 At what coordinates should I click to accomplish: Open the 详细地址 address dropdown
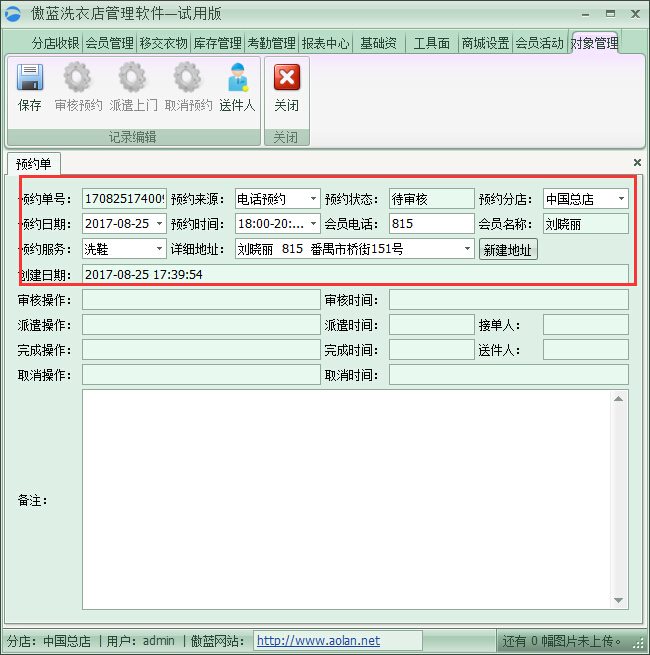coord(467,249)
